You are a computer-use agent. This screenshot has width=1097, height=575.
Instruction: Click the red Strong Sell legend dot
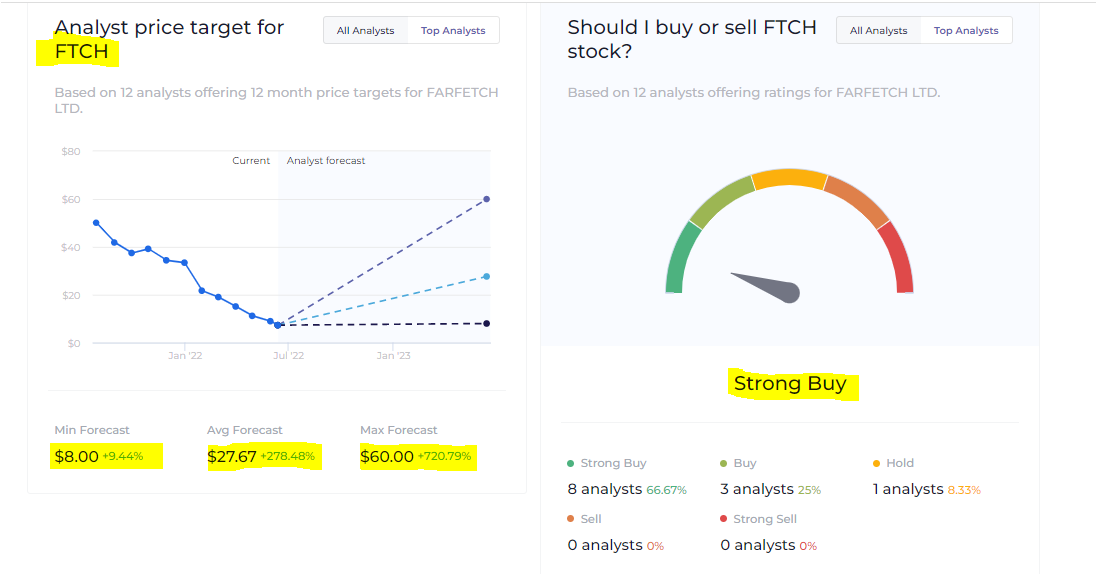[724, 519]
